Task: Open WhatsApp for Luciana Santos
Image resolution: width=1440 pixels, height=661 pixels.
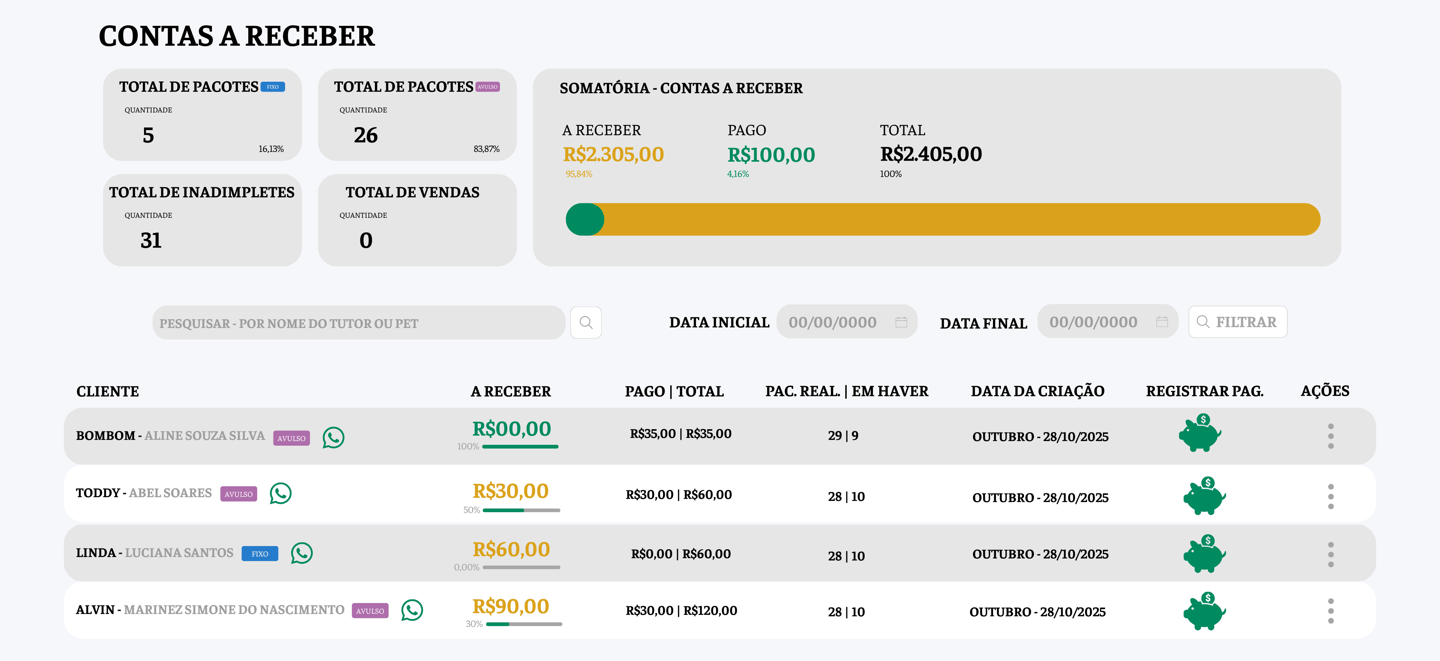Action: coord(302,553)
